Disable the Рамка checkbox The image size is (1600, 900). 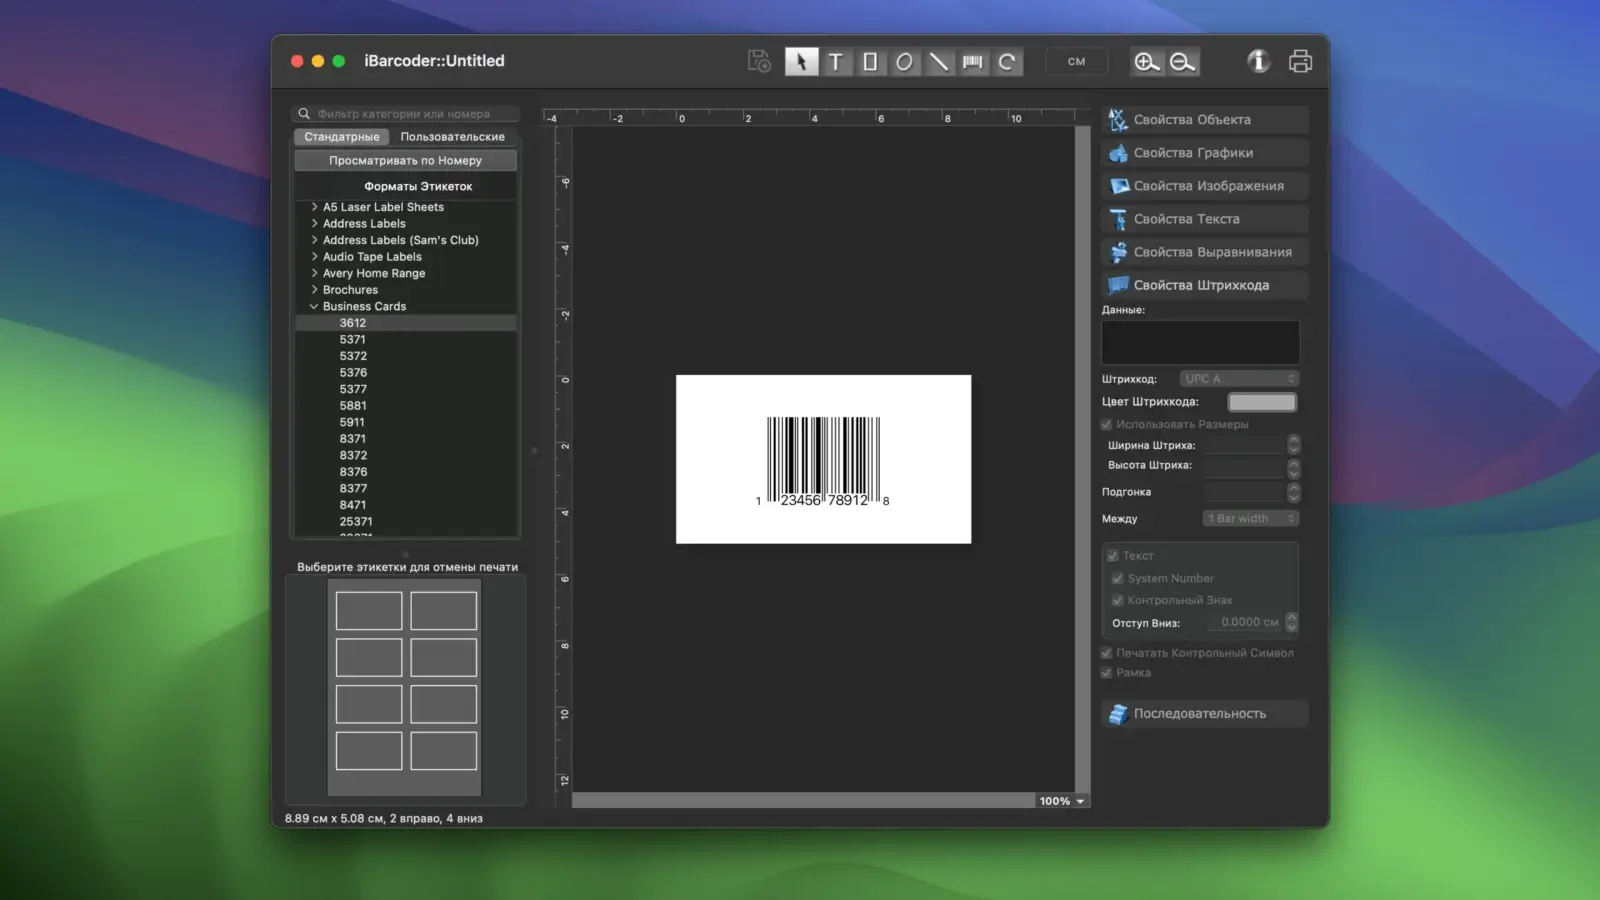tap(1107, 672)
